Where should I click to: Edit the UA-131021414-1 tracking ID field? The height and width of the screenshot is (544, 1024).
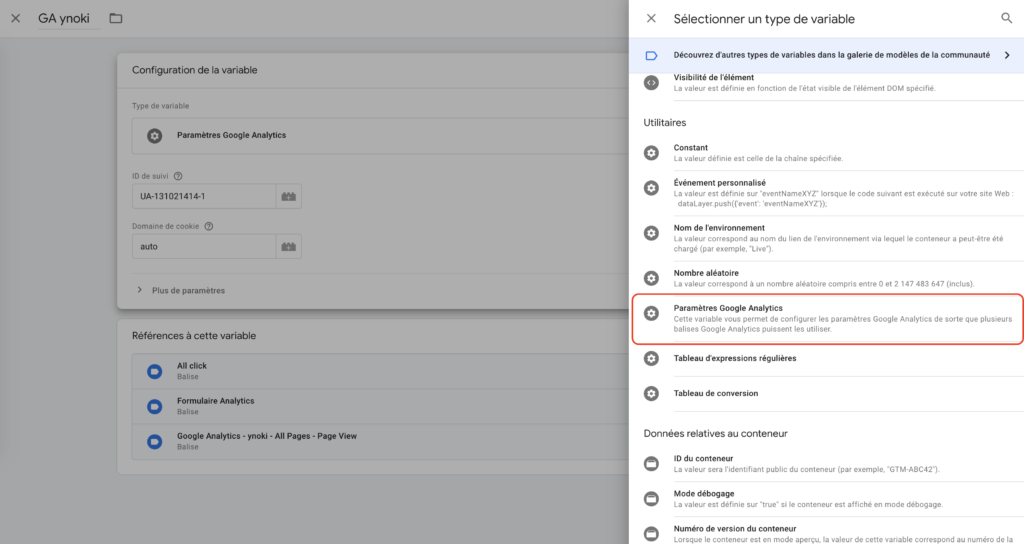click(x=204, y=196)
